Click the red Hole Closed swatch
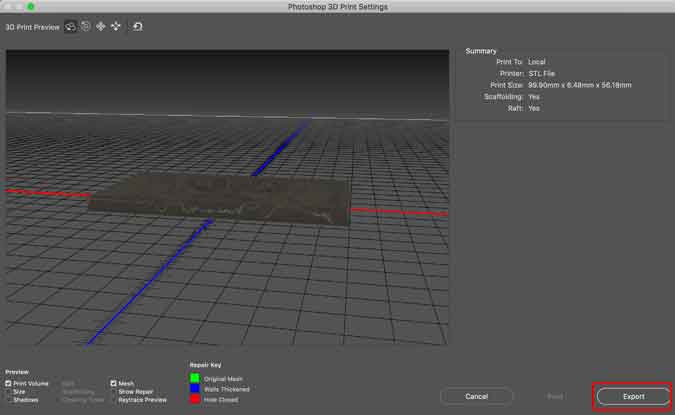The height and width of the screenshot is (415, 675). [194, 398]
